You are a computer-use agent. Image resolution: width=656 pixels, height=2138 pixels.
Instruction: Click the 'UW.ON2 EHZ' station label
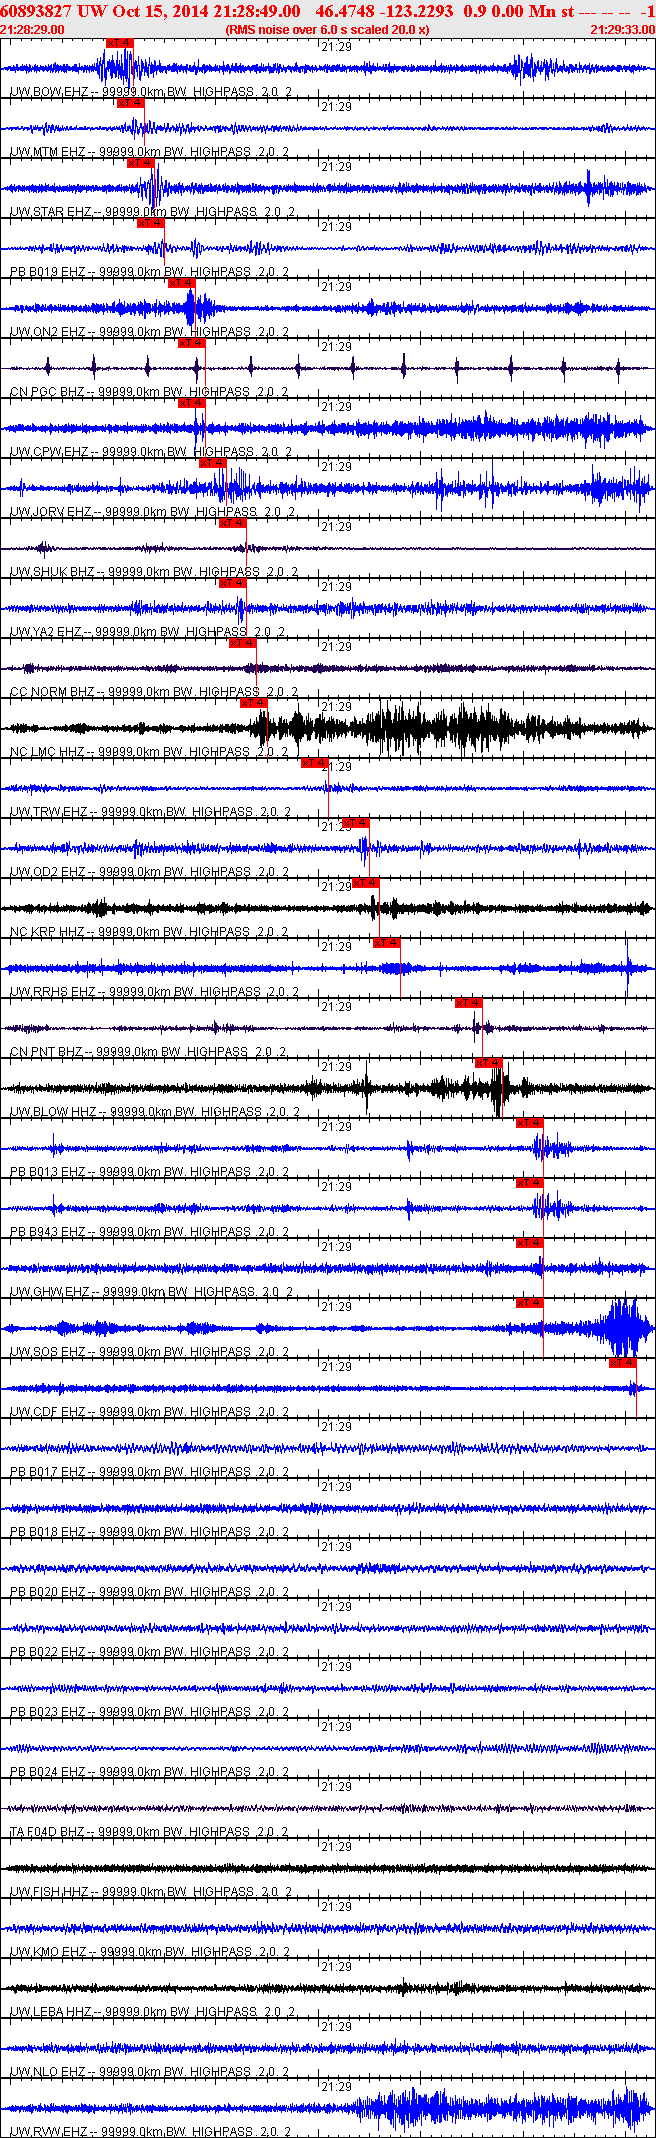click(47, 332)
